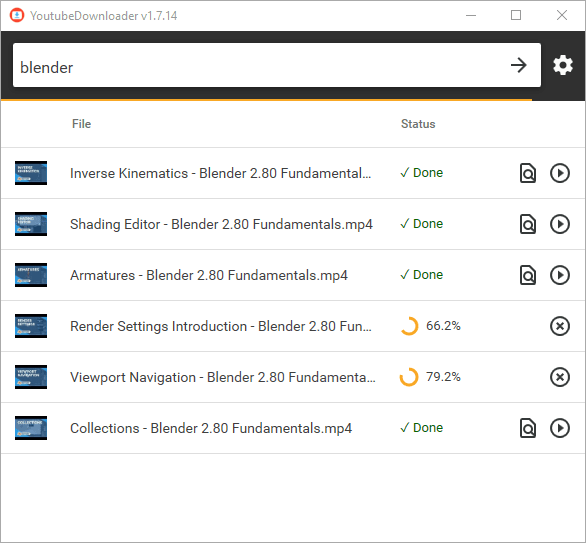
Task: Click the Shading Editor thumbnail
Action: 31,224
